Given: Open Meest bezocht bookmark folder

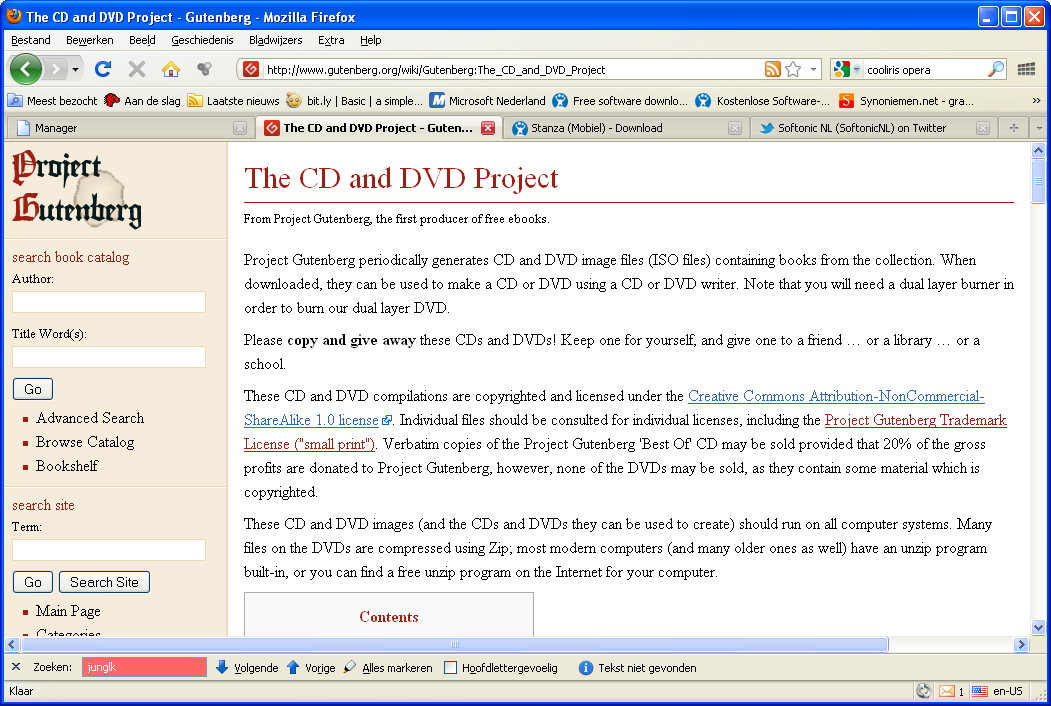Looking at the screenshot, I should click(x=52, y=101).
